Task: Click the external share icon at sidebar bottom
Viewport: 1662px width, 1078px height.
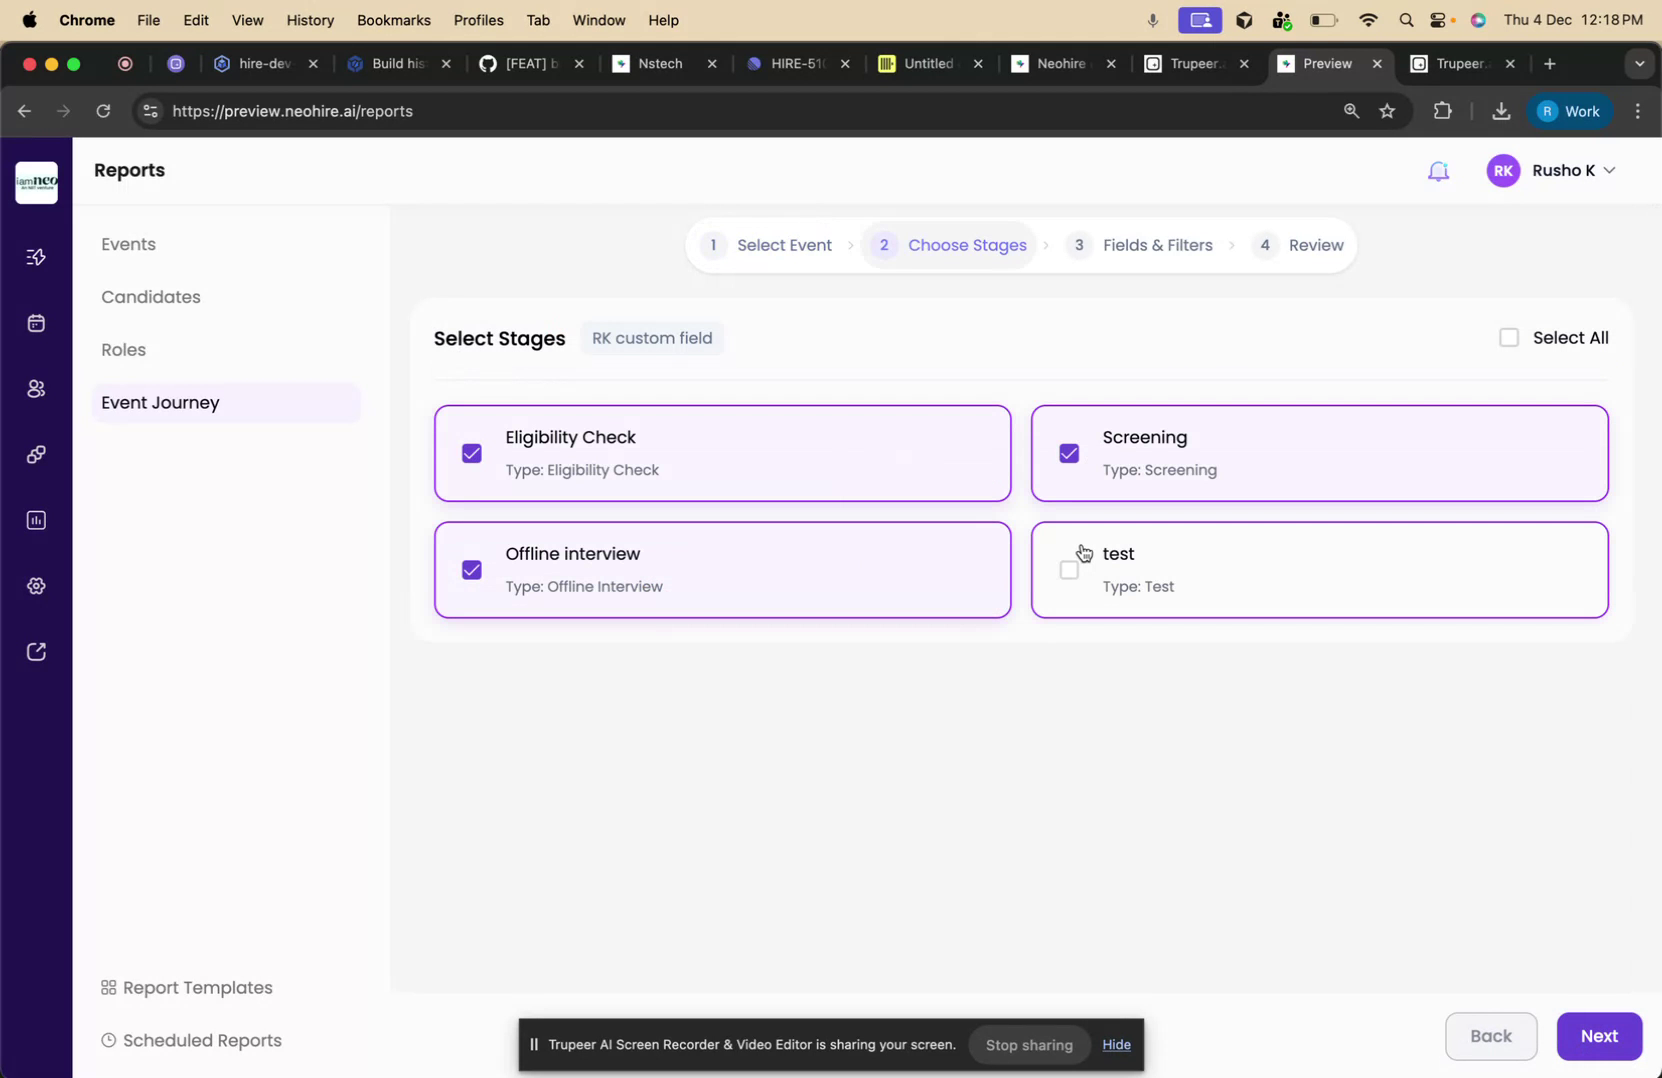Action: 36,651
